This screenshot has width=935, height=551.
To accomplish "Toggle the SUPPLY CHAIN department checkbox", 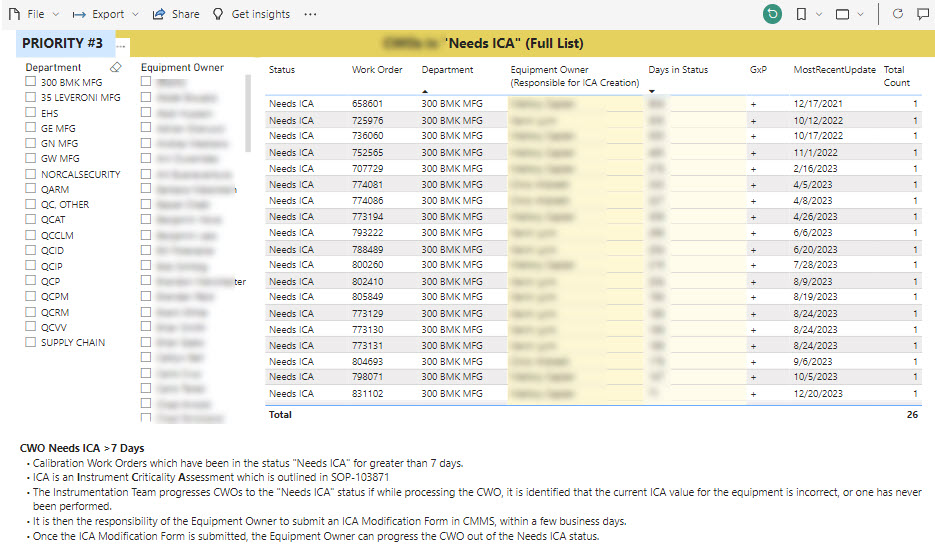I will (x=31, y=342).
